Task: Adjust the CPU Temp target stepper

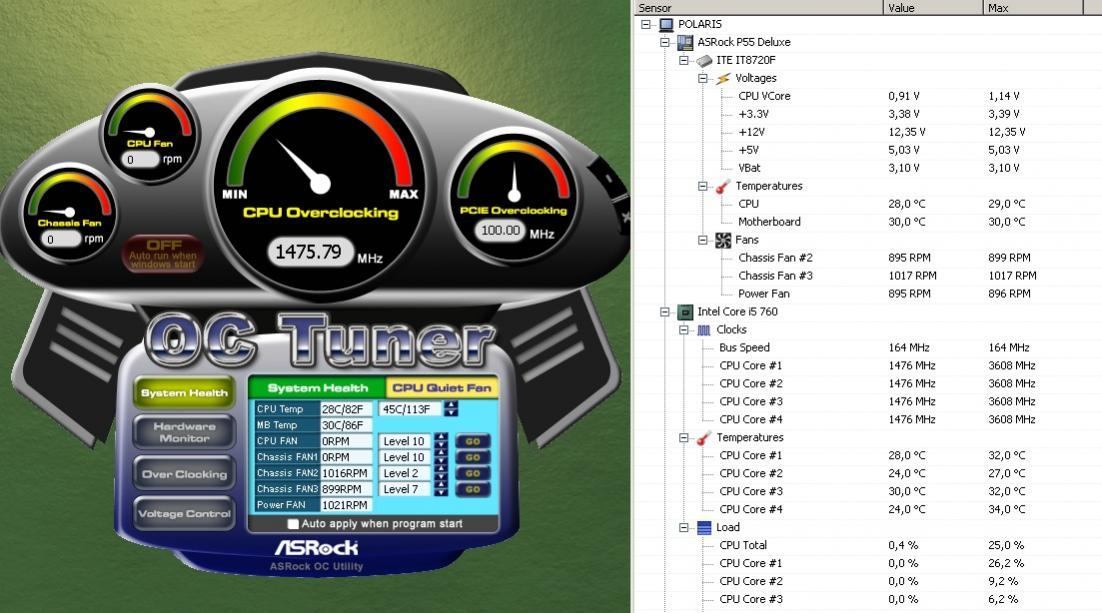Action: tap(450, 409)
